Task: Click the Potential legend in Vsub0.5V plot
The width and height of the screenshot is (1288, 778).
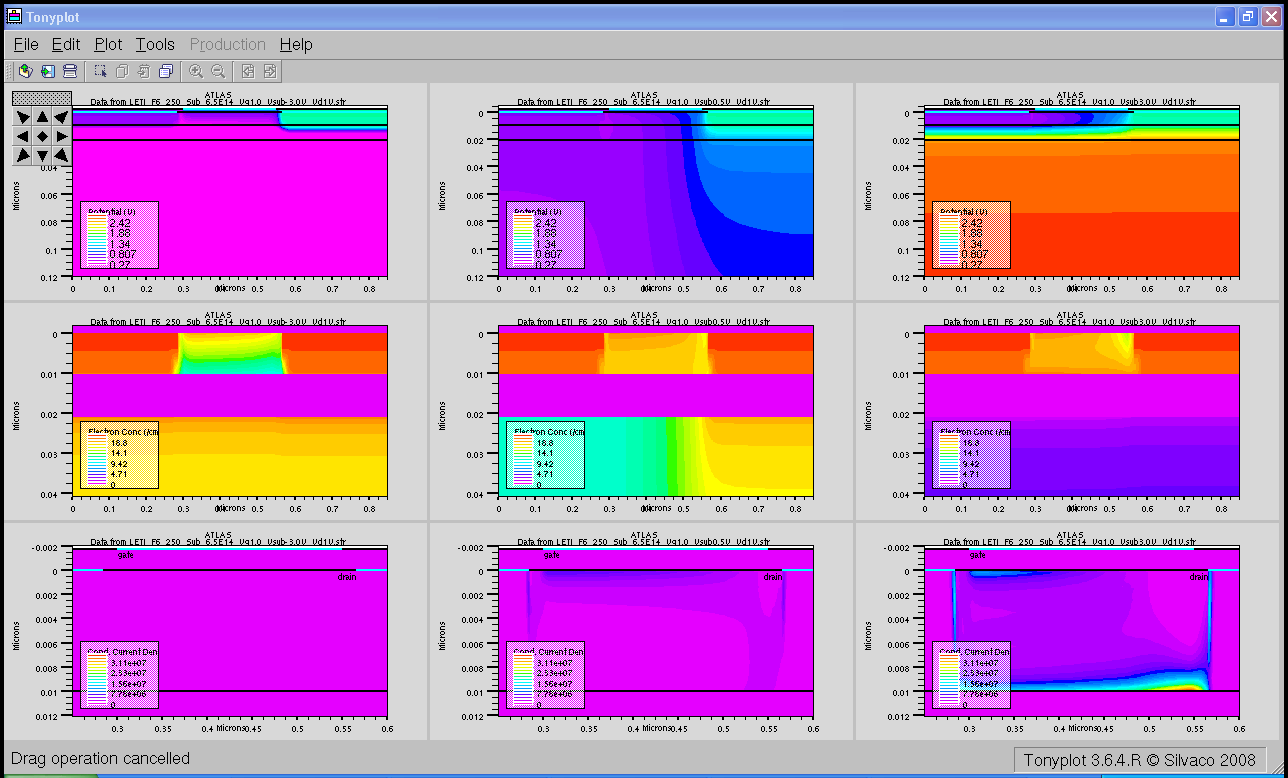Action: pos(545,235)
